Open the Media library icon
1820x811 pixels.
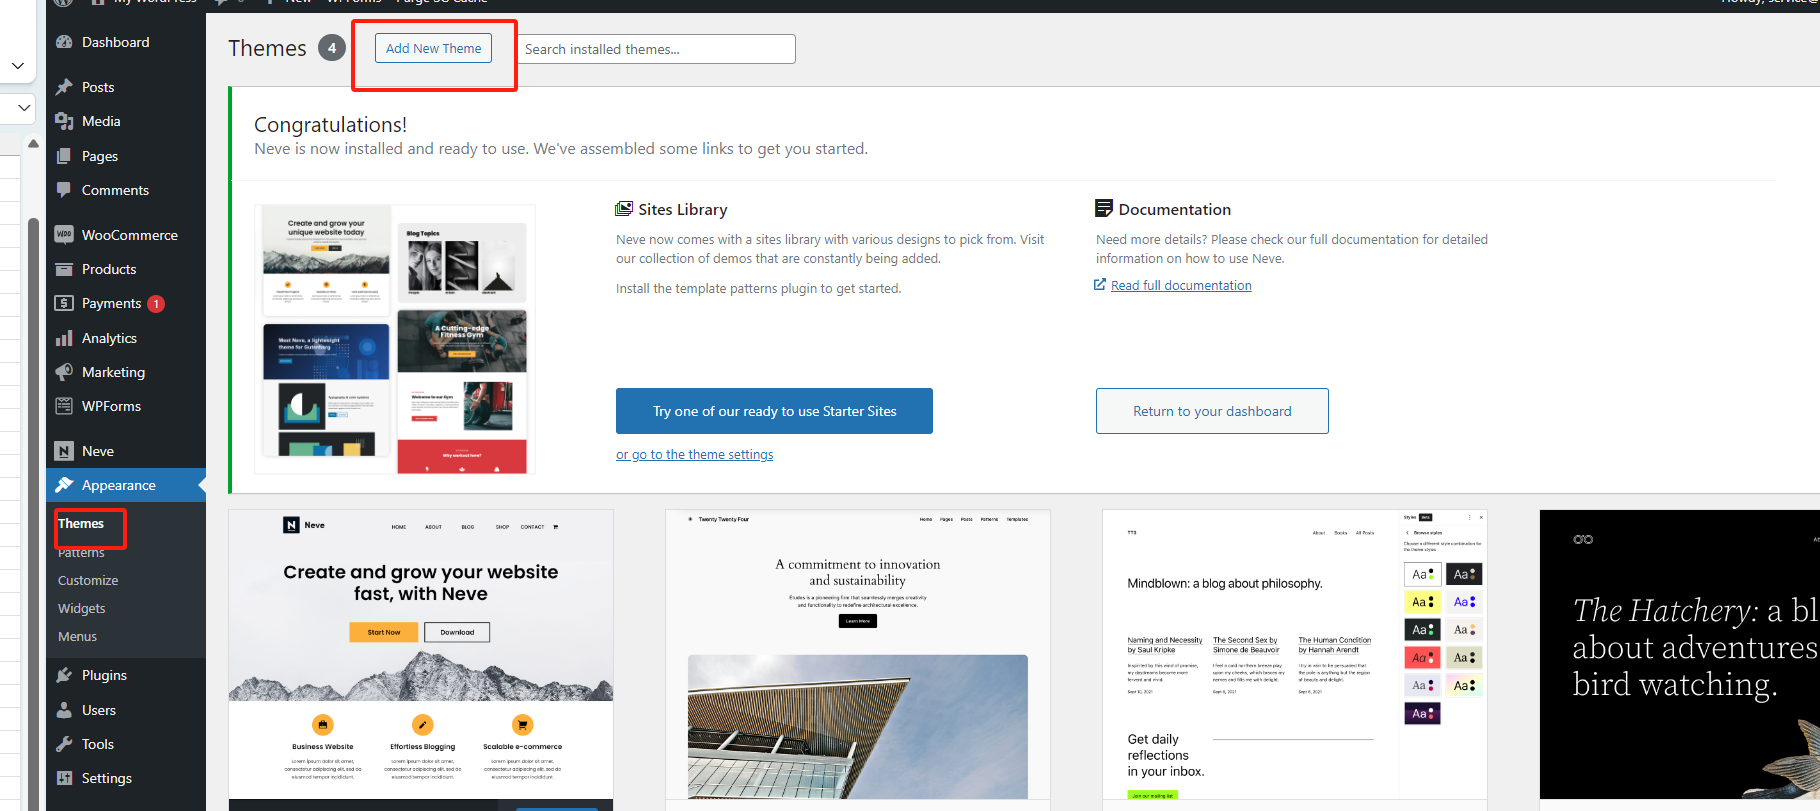tap(64, 121)
